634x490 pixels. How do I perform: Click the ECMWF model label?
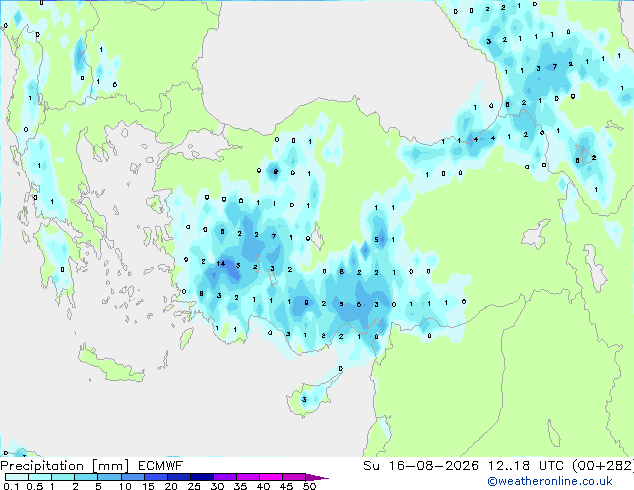(161, 466)
